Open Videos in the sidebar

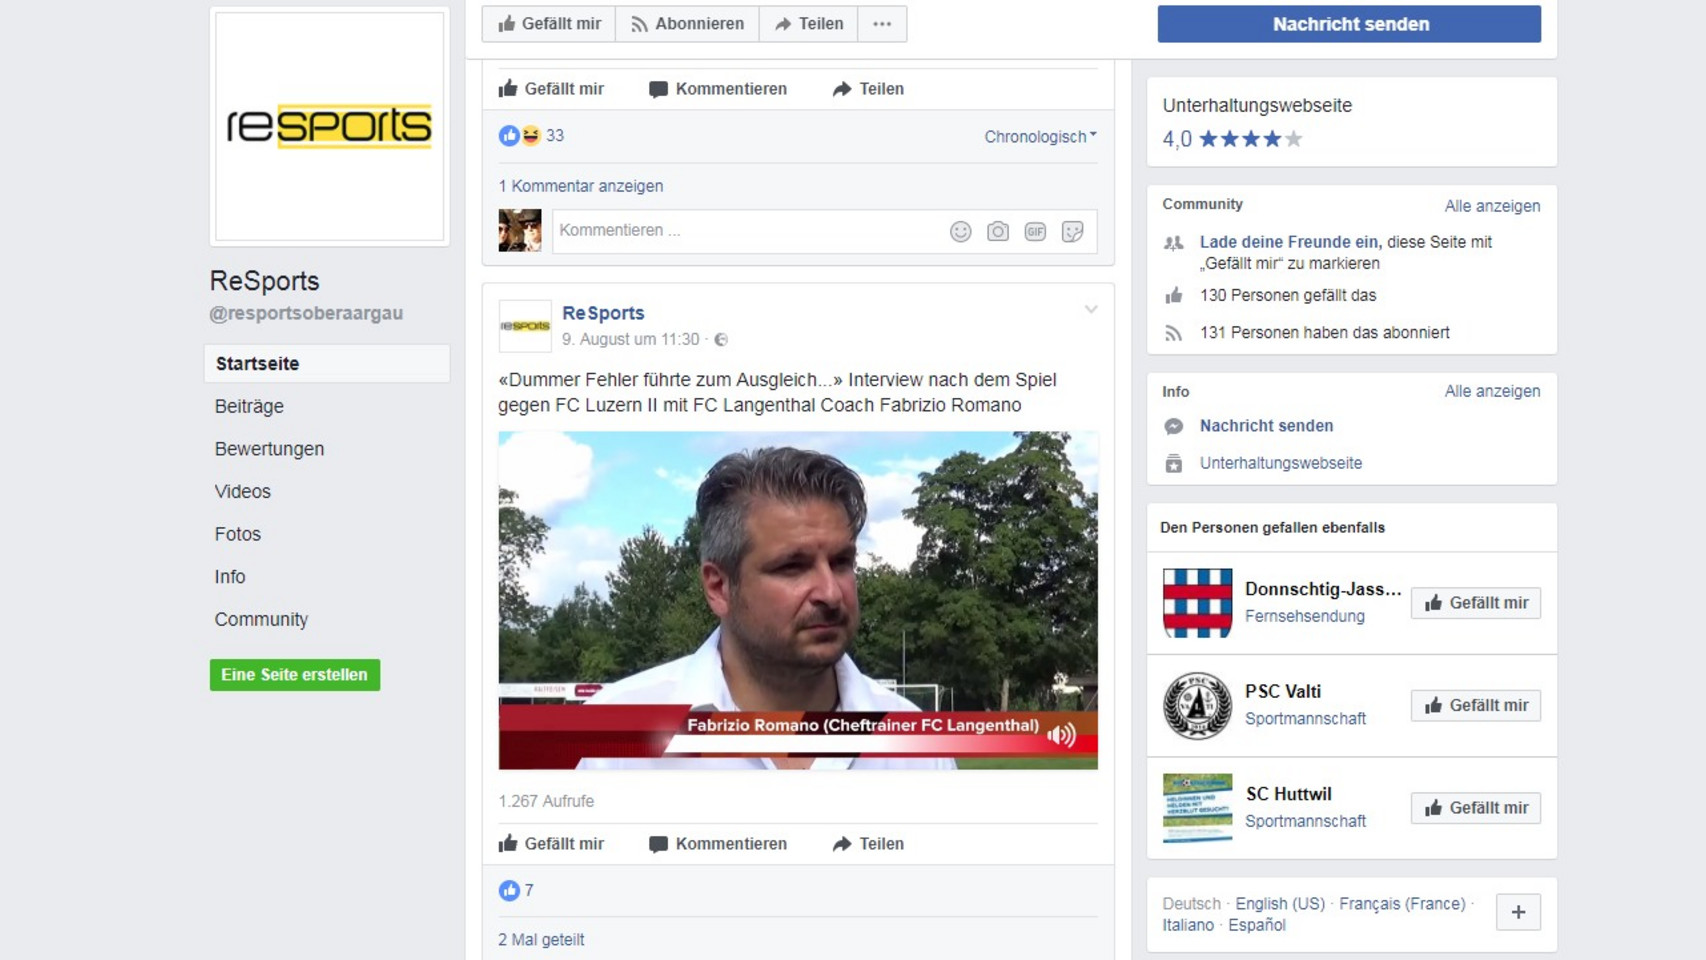point(242,491)
